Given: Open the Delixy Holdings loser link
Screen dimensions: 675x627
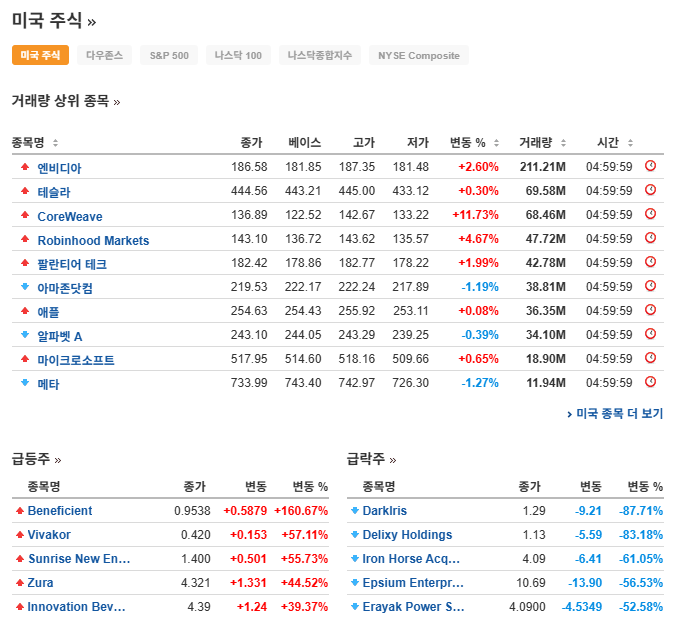Looking at the screenshot, I should 407,535.
